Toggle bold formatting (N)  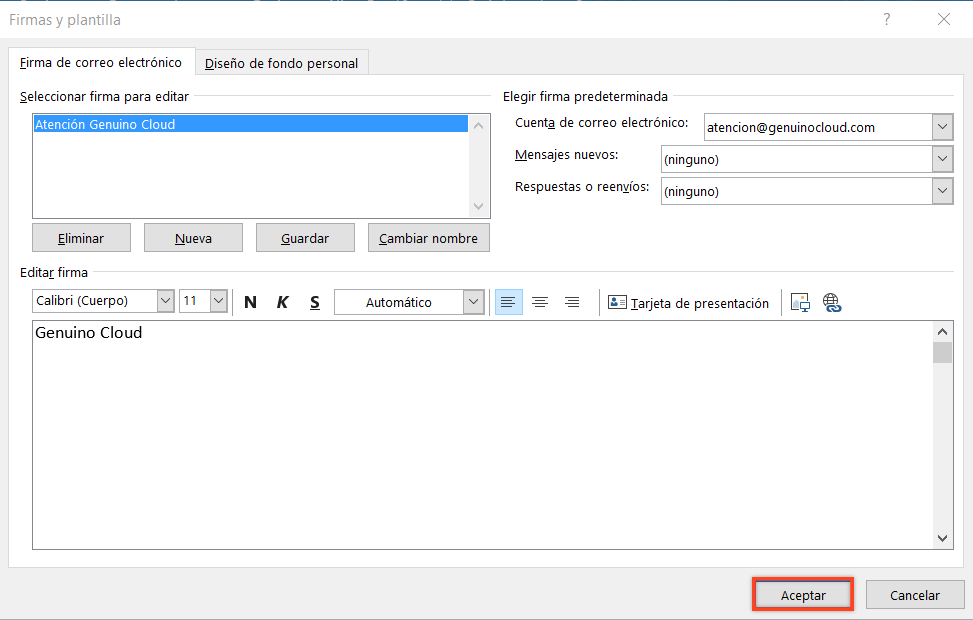(250, 302)
